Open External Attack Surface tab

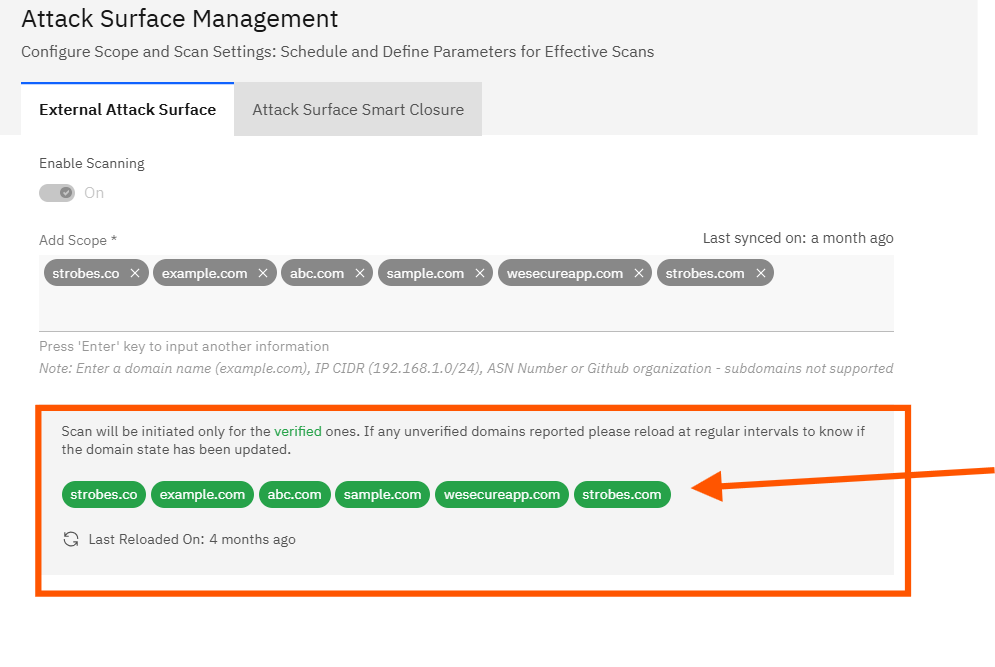pos(127,110)
